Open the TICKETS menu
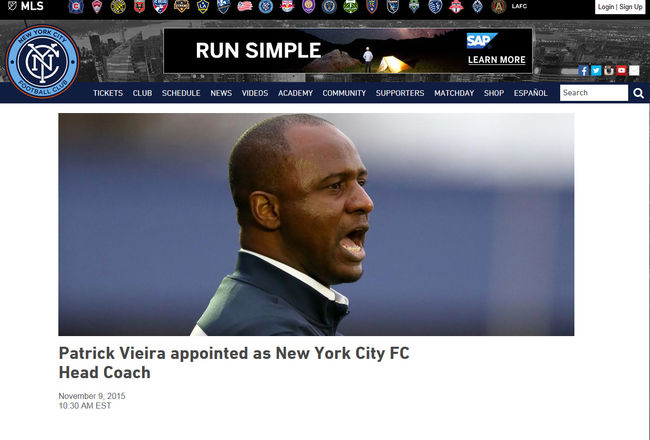Image resolution: width=650 pixels, height=440 pixels. coord(108,93)
